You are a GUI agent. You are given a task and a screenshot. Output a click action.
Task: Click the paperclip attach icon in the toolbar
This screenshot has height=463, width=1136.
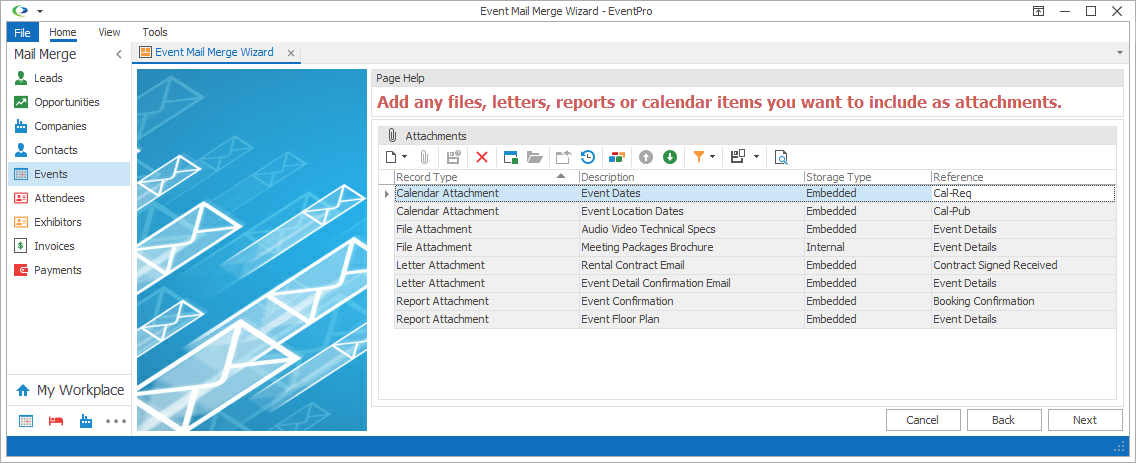[x=425, y=157]
